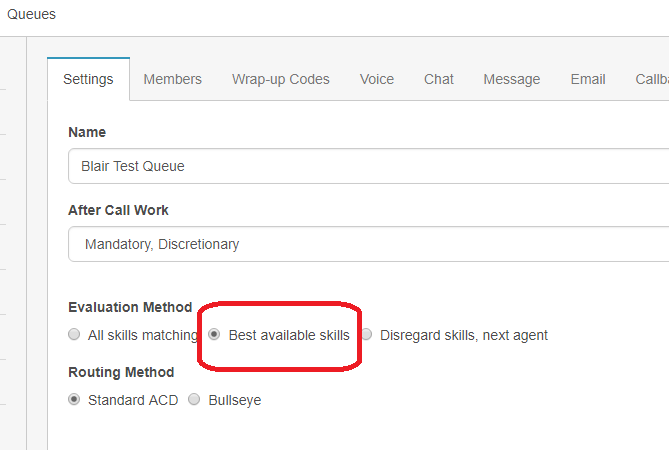Click the Evaluation Method label
Image resolution: width=669 pixels, height=450 pixels.
[x=130, y=307]
